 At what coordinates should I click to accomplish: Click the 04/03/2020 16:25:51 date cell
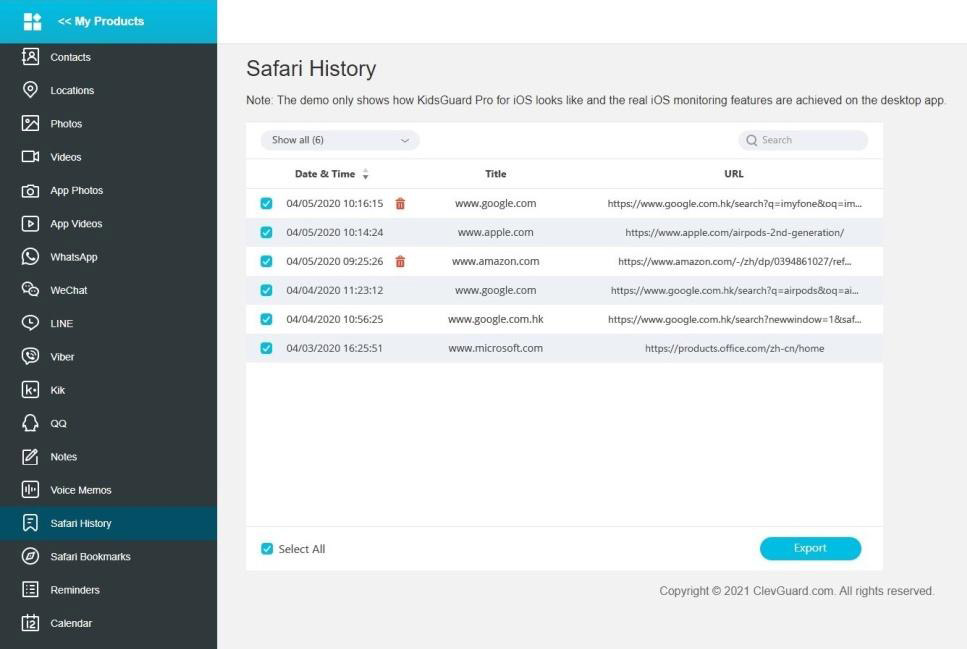coord(334,349)
